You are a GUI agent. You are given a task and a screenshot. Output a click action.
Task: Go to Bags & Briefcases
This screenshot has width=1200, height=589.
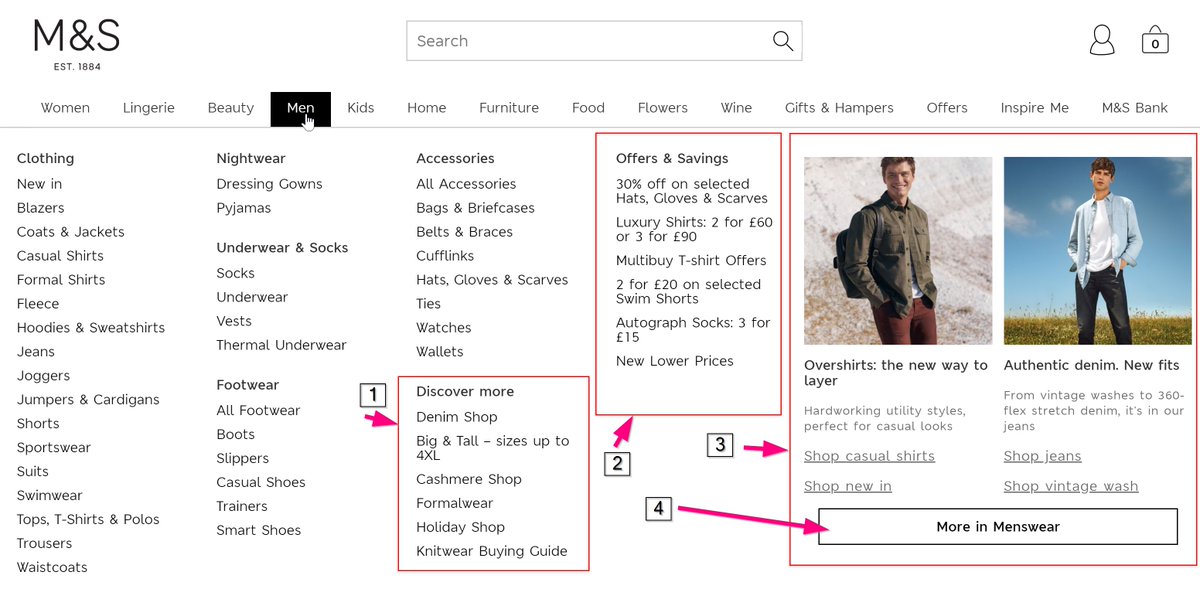coord(475,208)
